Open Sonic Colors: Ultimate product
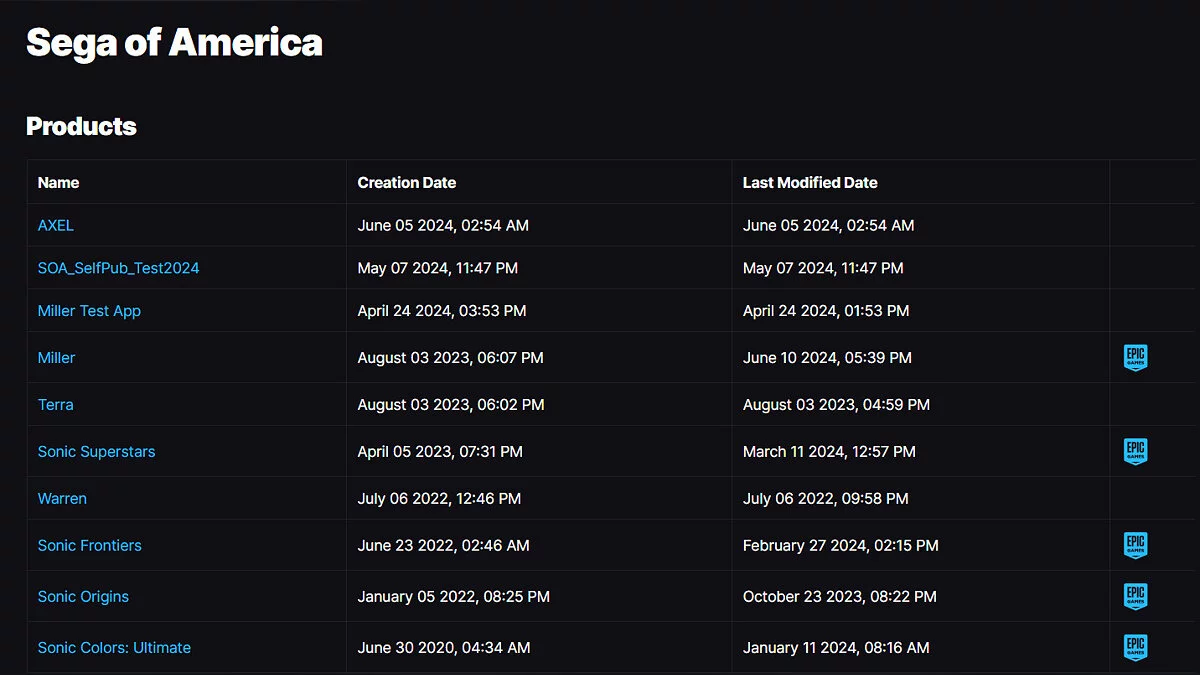This screenshot has width=1200, height=675. click(114, 647)
